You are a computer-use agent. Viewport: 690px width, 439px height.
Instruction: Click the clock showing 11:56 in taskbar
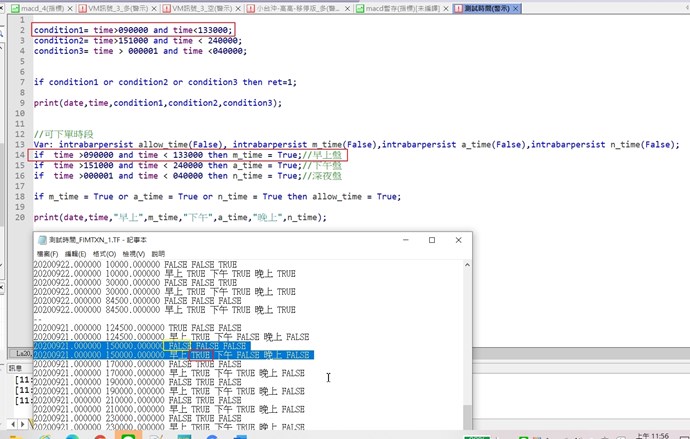pos(655,435)
